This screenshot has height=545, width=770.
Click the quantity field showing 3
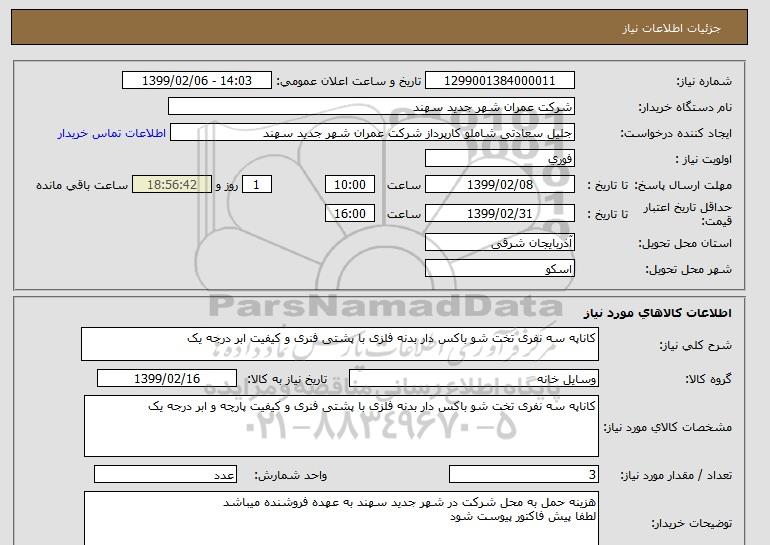pyautogui.click(x=524, y=475)
